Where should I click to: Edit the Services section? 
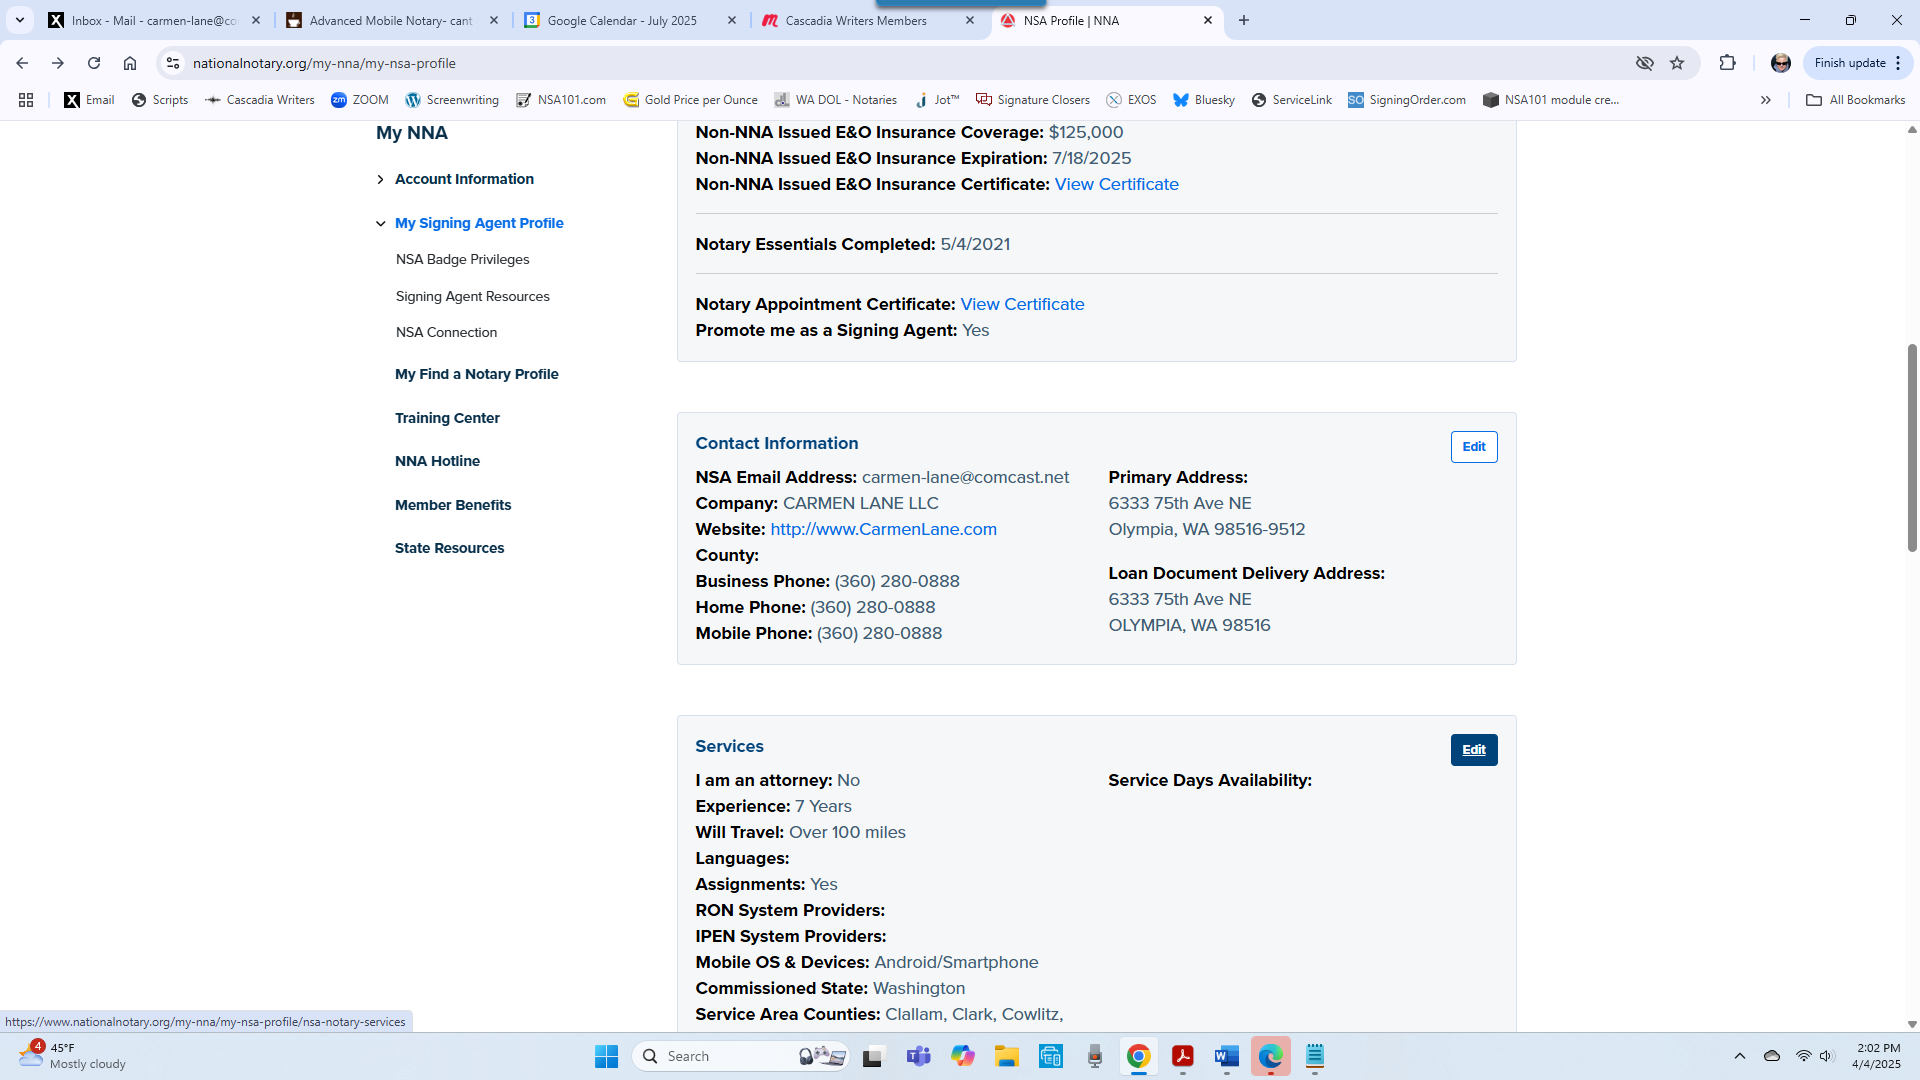coord(1474,750)
